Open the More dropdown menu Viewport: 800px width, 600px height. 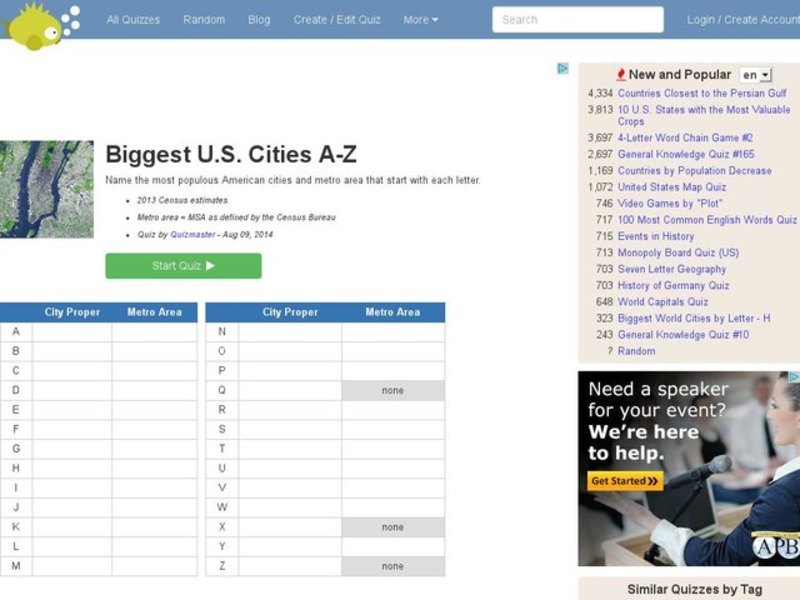point(419,19)
